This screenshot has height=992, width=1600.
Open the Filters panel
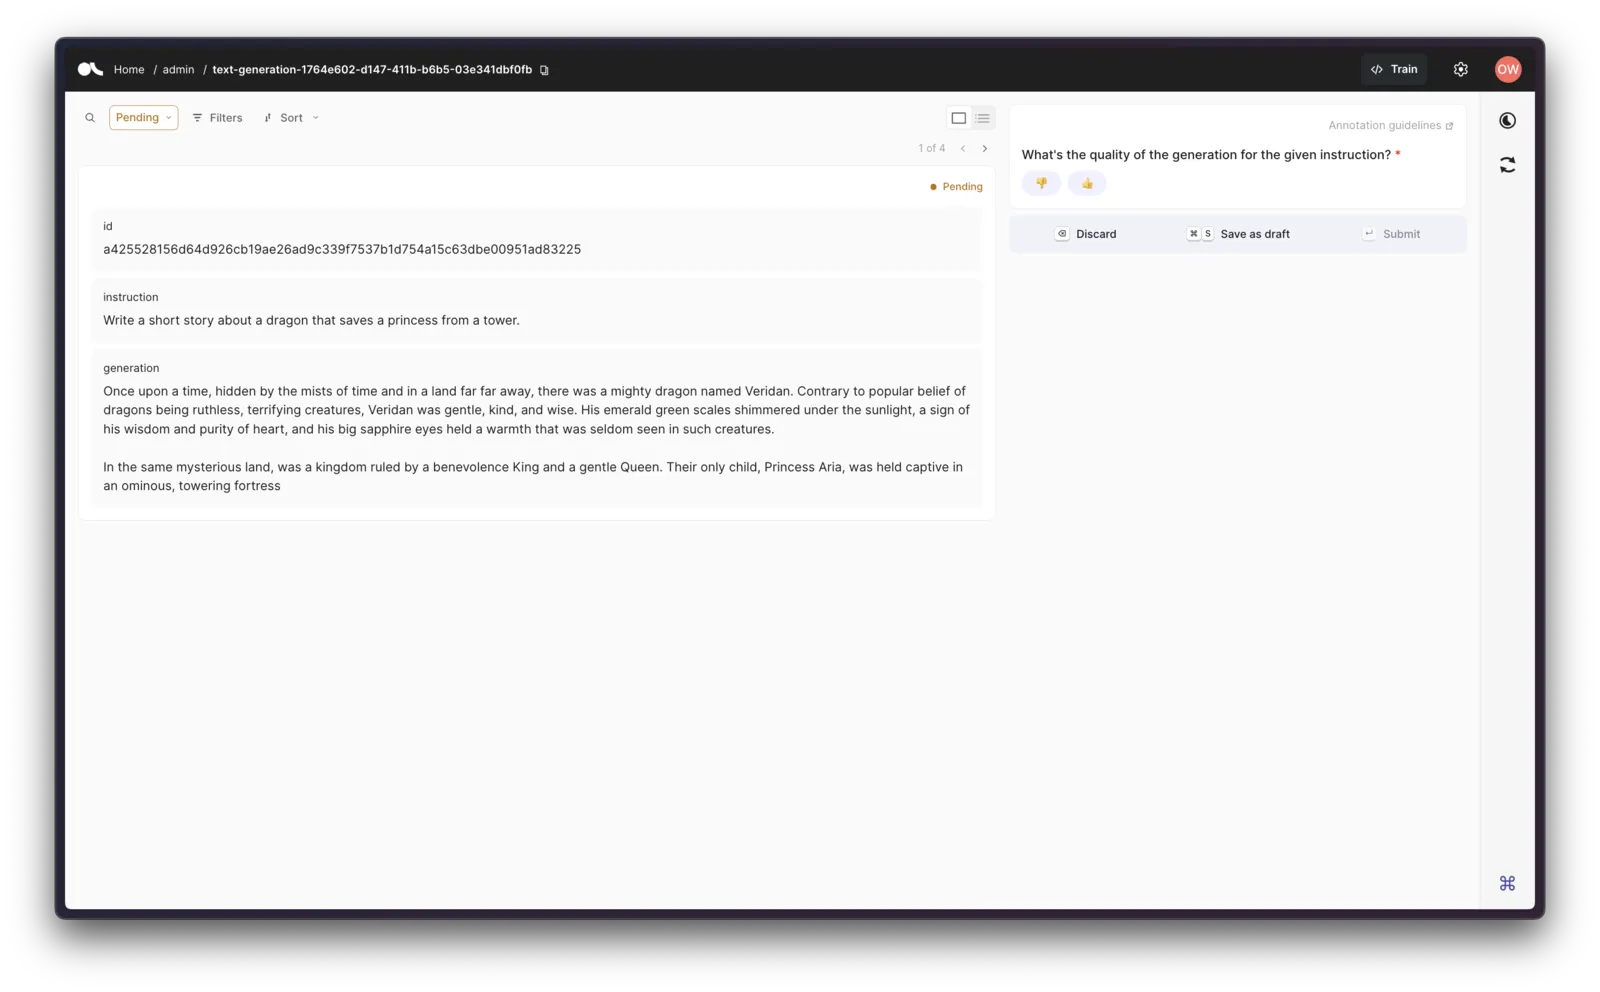point(217,118)
